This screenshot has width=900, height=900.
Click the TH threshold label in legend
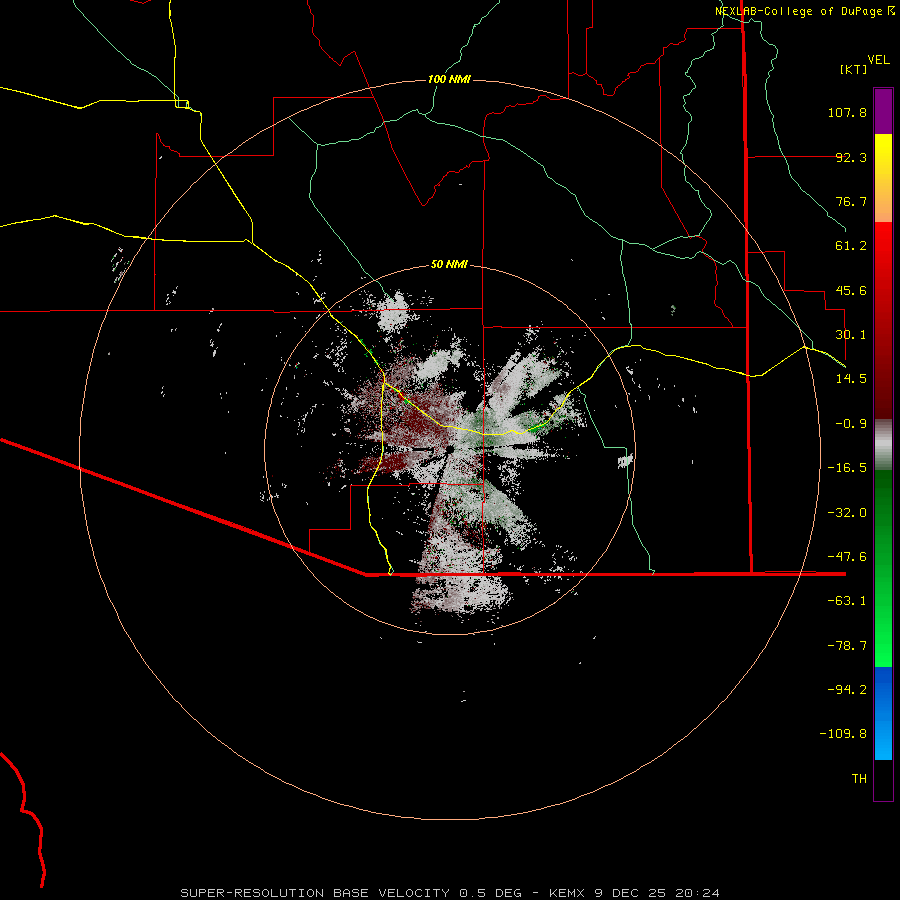pyautogui.click(x=859, y=779)
